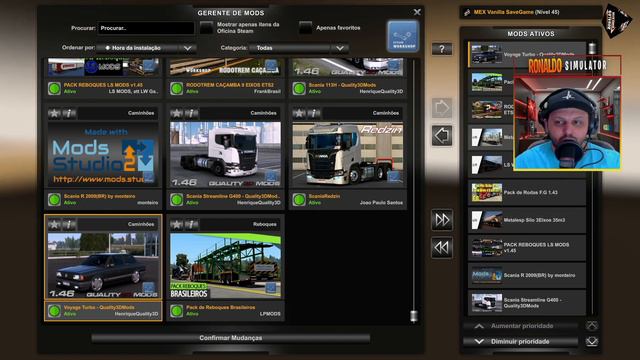
Task: Click the profile edit icon beside MEX Vanilla SaveGame
Action: (467, 13)
